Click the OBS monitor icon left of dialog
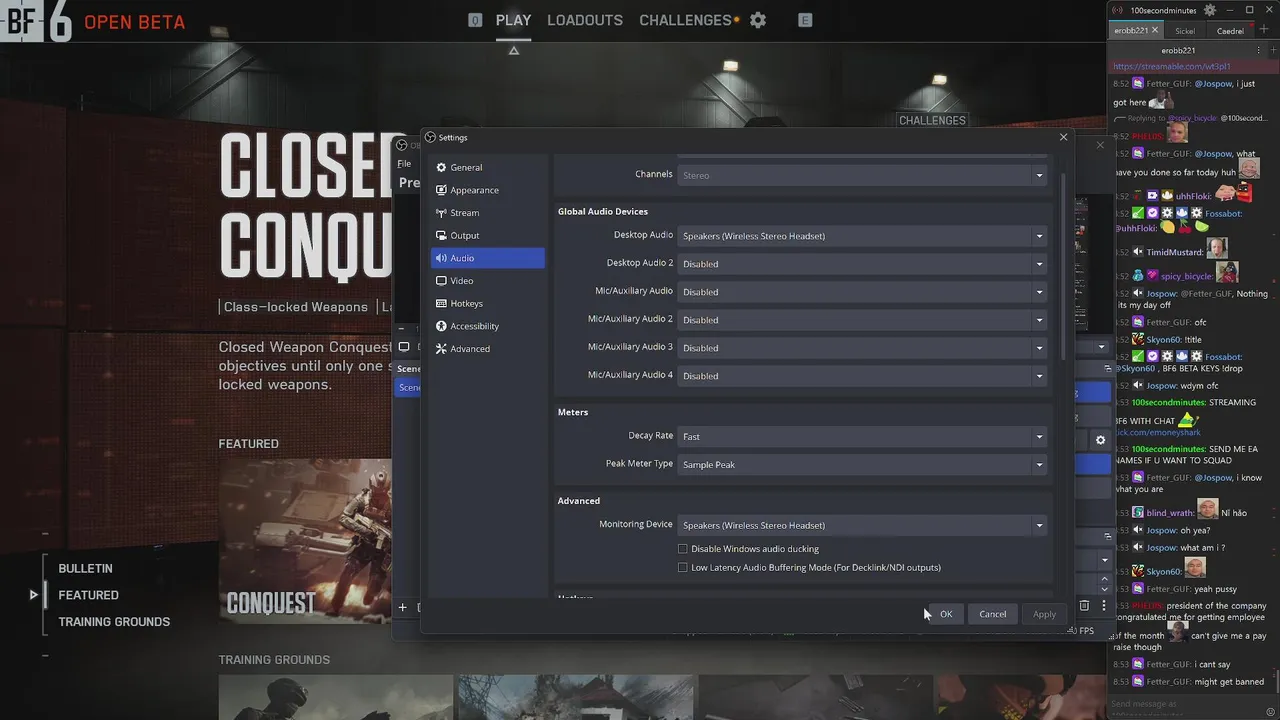Screen dimensions: 1280x720 click(x=404, y=347)
